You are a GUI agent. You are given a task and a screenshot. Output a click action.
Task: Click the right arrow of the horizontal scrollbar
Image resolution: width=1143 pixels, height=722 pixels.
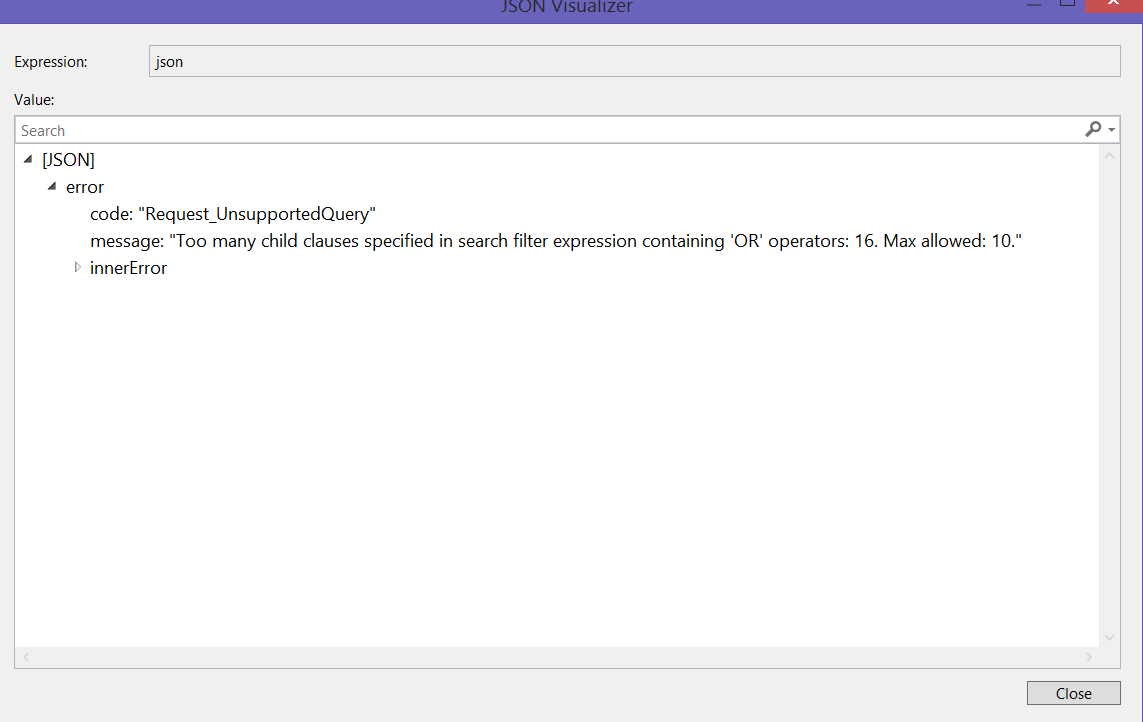(x=1090, y=657)
